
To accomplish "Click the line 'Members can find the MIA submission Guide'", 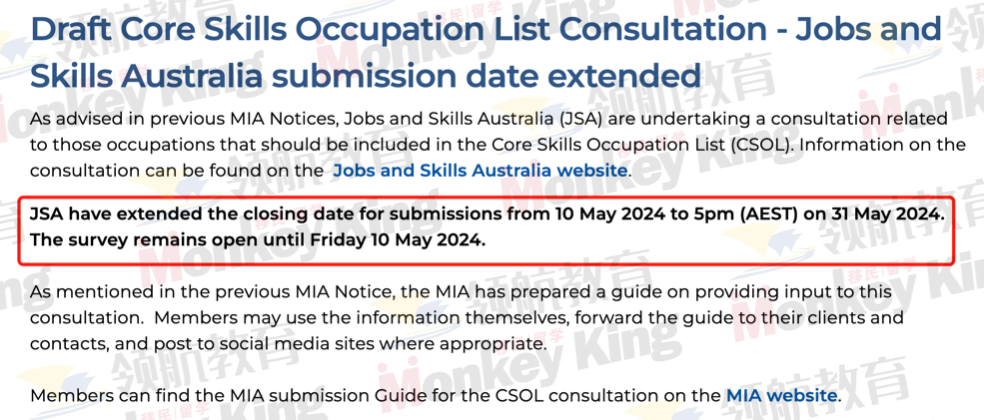I will coord(436,396).
